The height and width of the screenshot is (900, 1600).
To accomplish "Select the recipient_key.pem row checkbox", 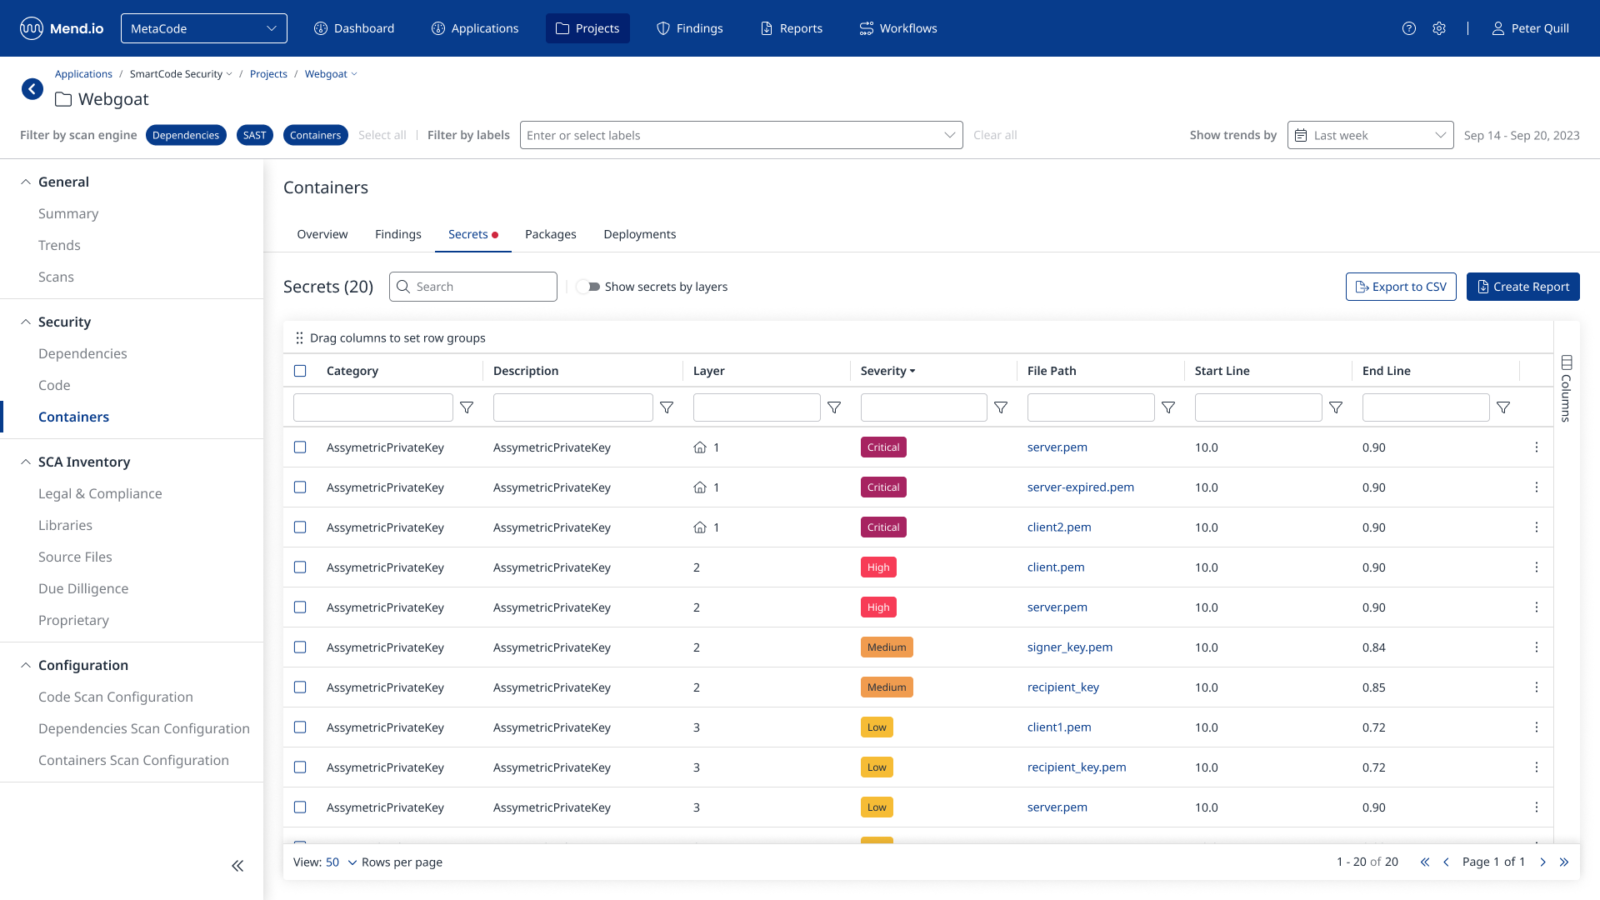I will click(x=300, y=767).
